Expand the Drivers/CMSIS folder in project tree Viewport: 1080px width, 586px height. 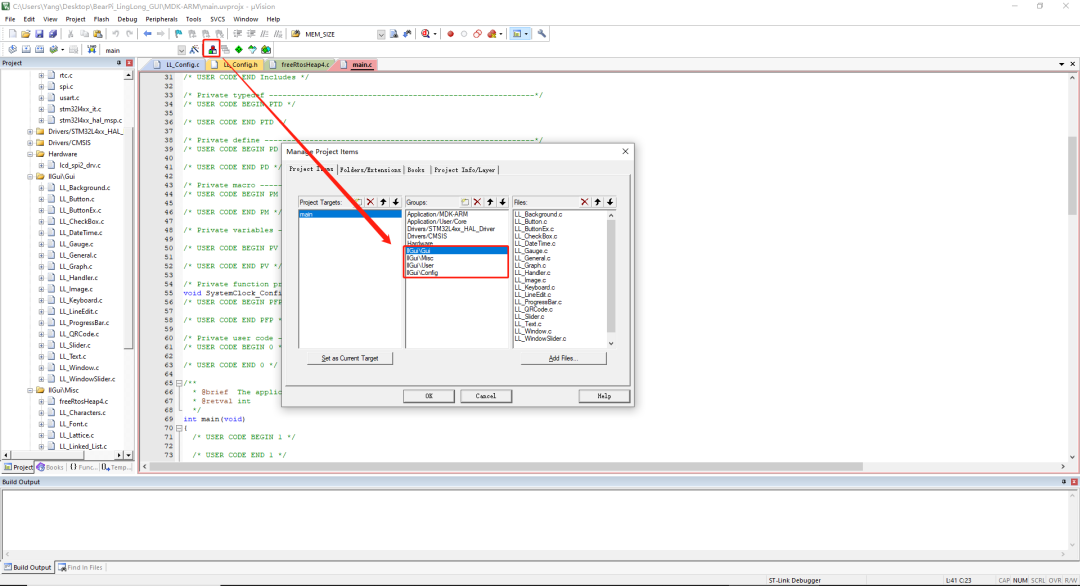[29, 142]
